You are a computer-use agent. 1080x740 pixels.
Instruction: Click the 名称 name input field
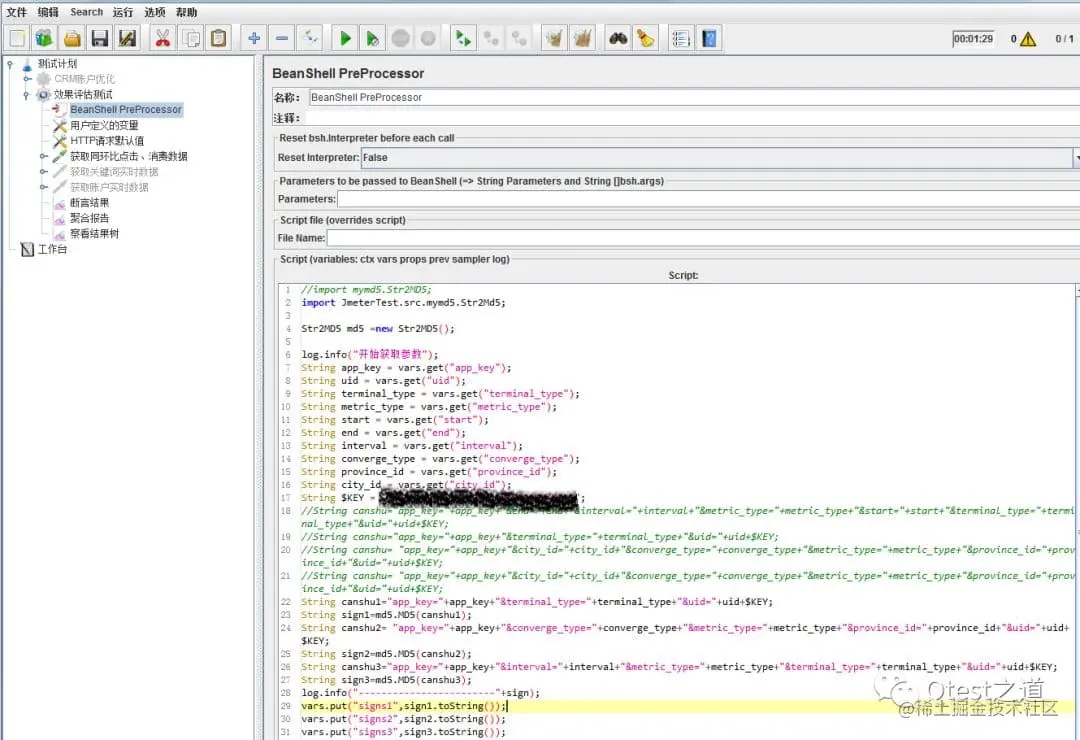694,97
